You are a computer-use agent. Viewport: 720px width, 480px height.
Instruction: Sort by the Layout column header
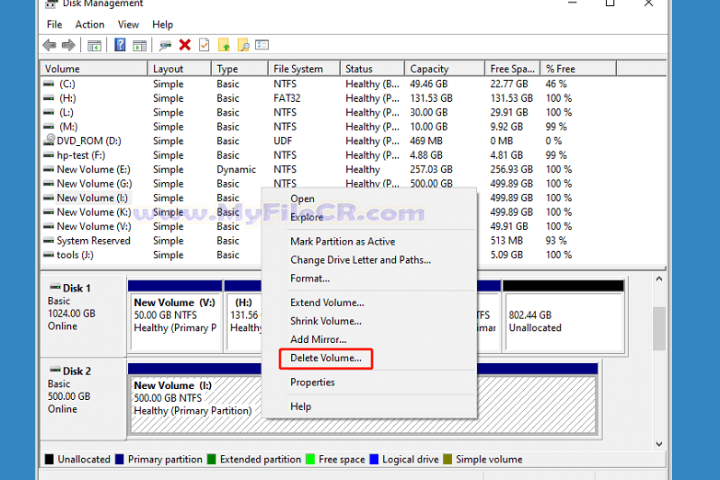(180, 69)
